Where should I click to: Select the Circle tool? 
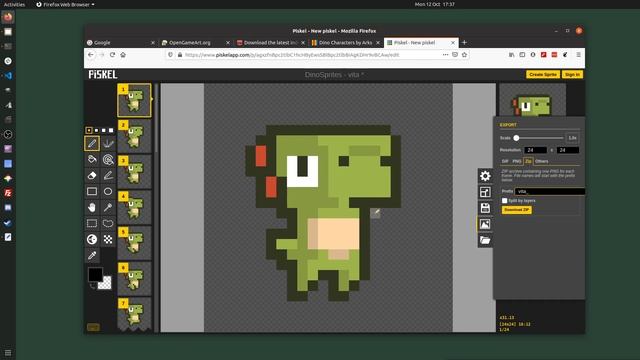pyautogui.click(x=108, y=191)
